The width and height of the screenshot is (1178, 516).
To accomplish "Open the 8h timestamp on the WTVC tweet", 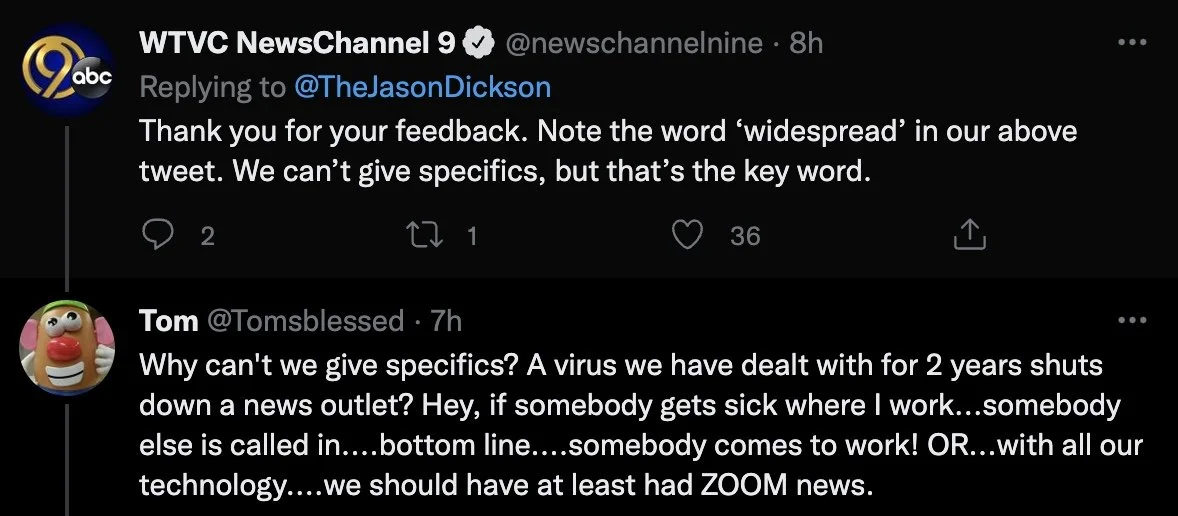I will [x=805, y=44].
